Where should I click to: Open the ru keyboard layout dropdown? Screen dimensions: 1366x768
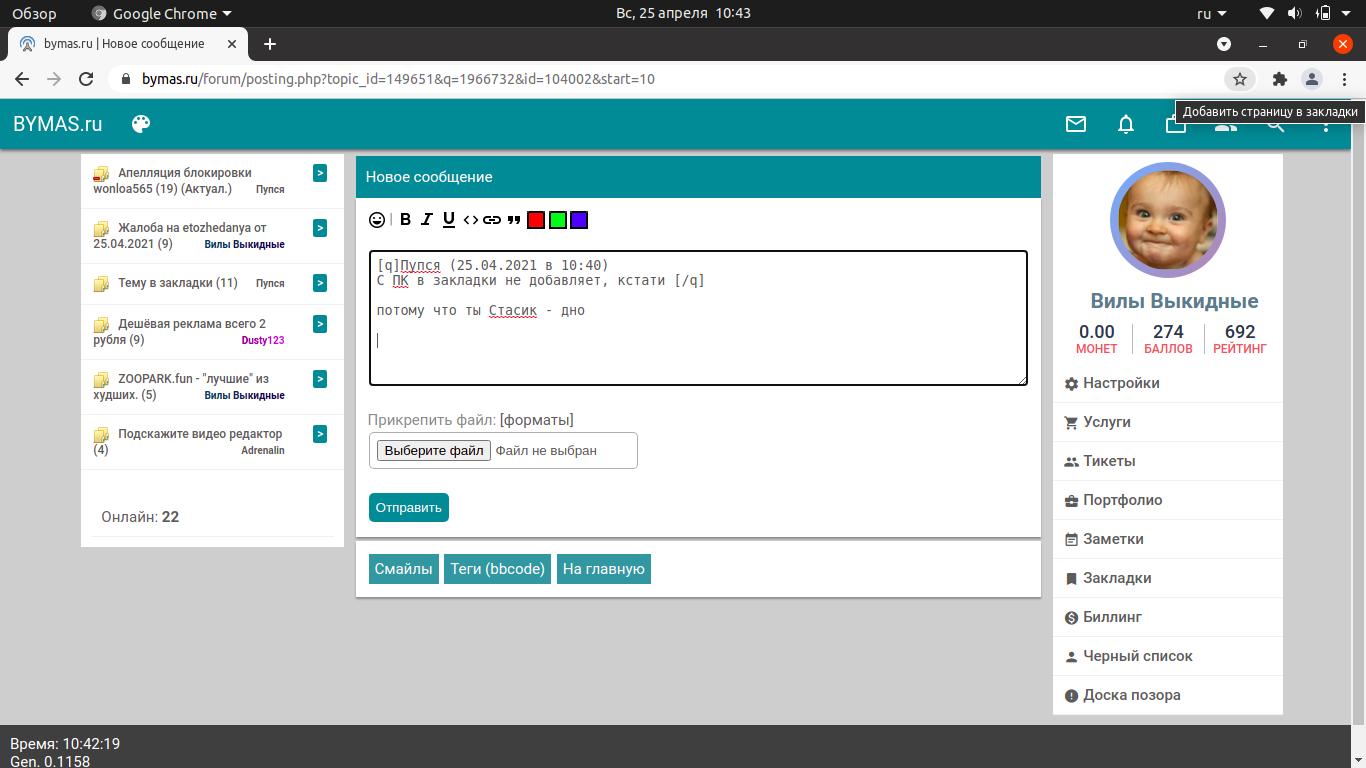coord(1212,14)
